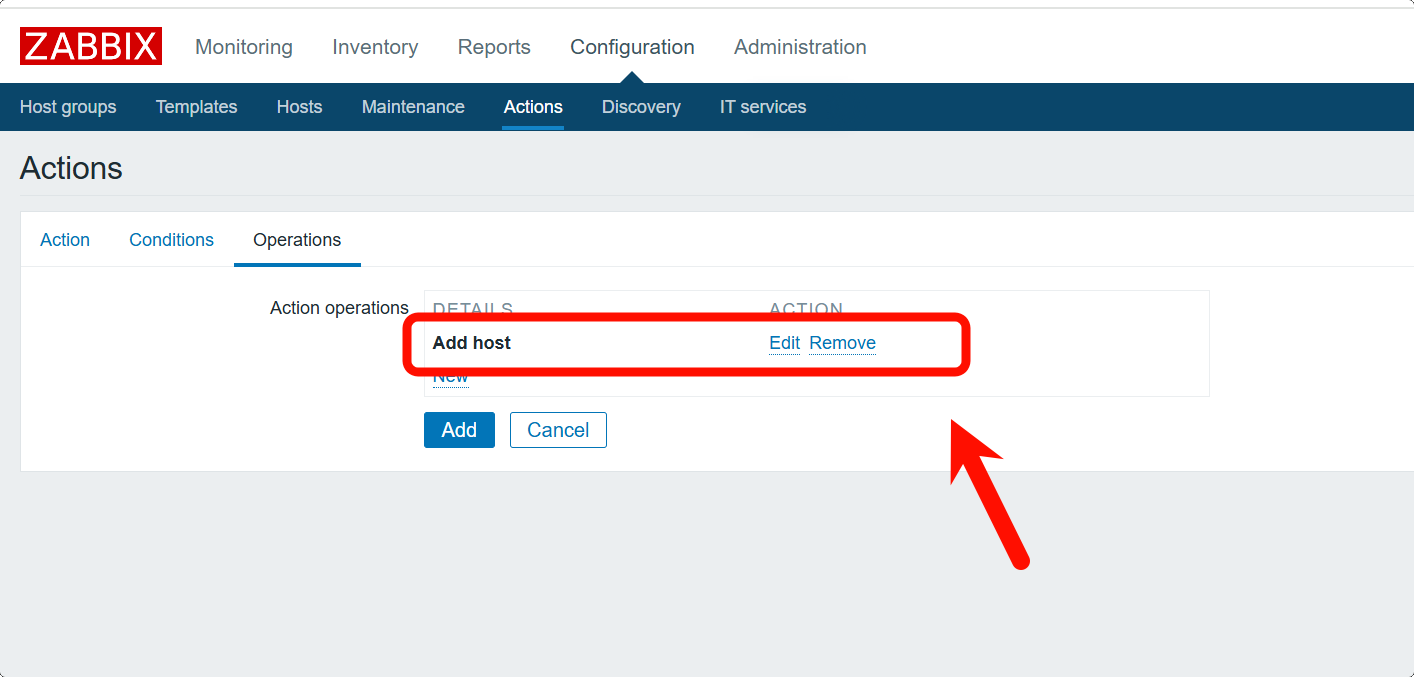Screen dimensions: 1414x677
Task: Go to the Hosts page
Action: click(x=299, y=107)
